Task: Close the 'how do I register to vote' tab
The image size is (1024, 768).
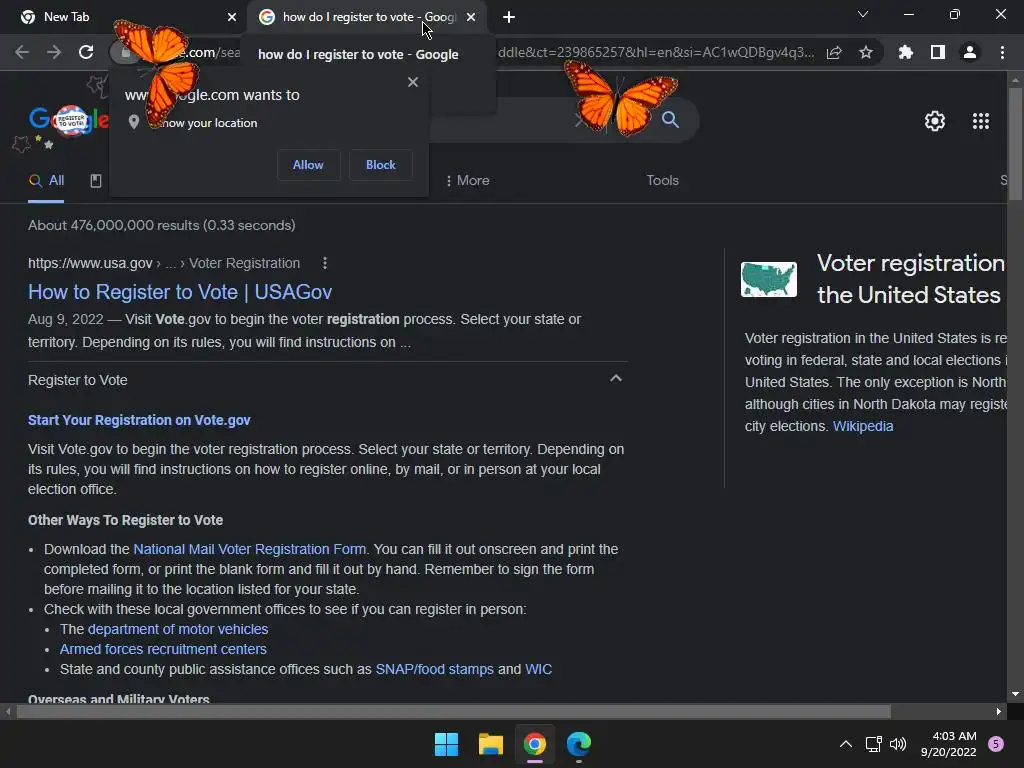Action: tap(471, 17)
